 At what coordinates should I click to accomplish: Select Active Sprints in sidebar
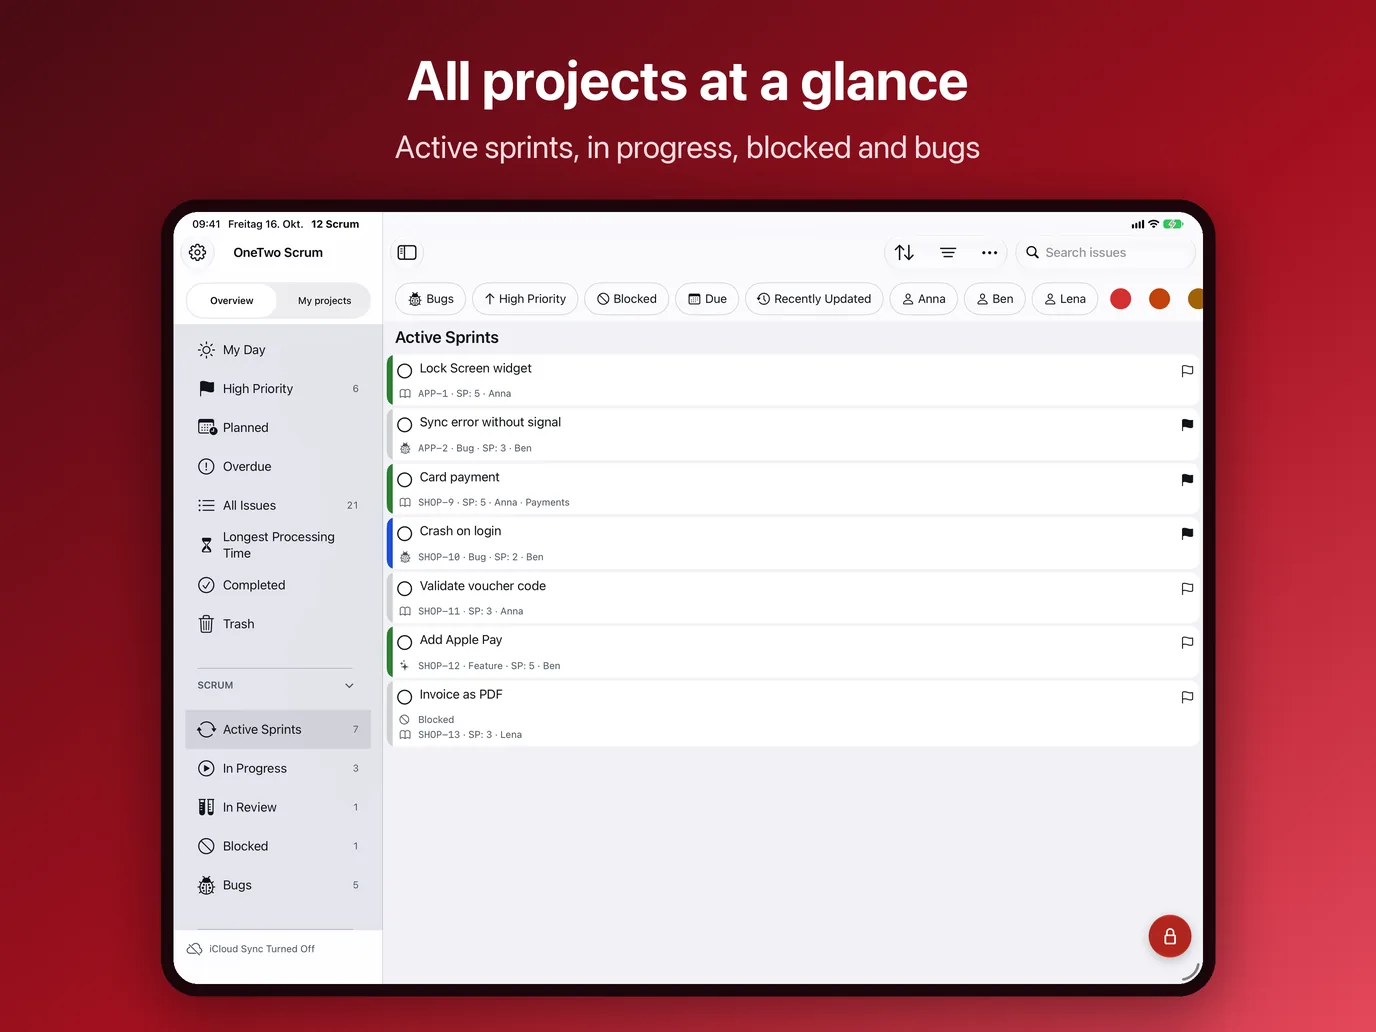point(278,730)
